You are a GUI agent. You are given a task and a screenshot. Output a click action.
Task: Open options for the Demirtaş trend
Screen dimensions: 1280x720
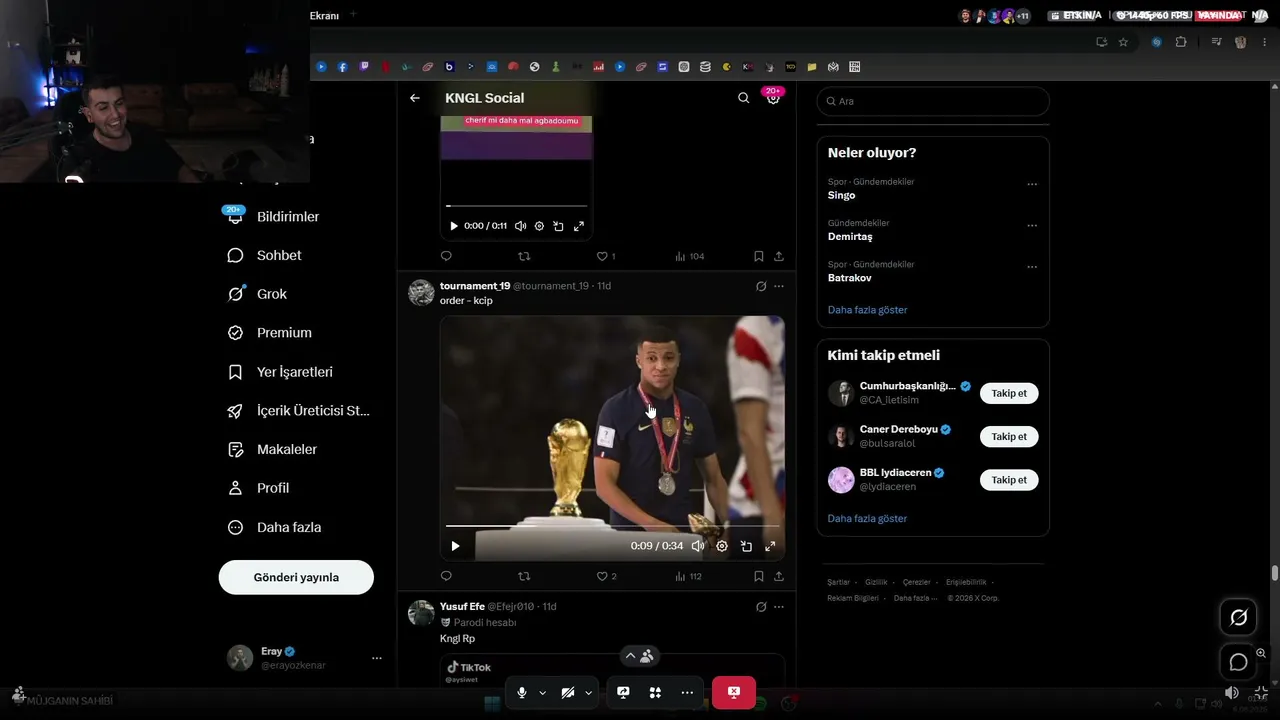[x=1032, y=226]
